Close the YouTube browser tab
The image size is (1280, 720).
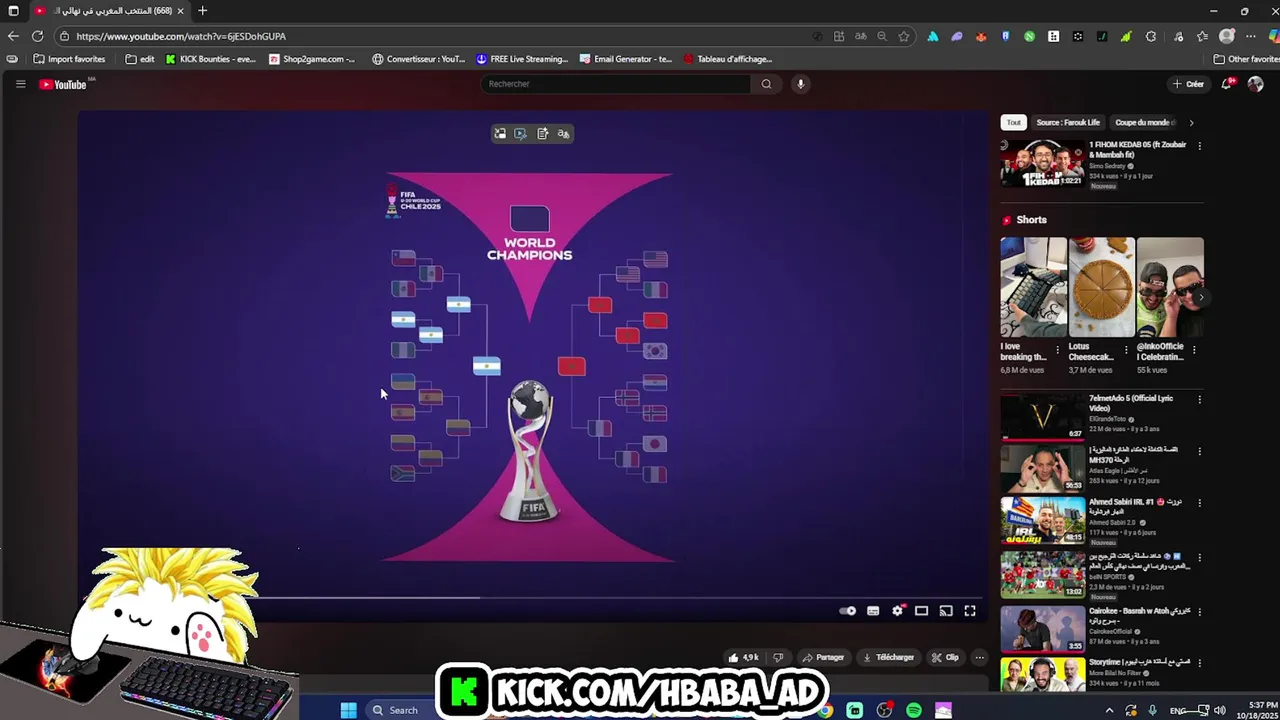(x=180, y=10)
